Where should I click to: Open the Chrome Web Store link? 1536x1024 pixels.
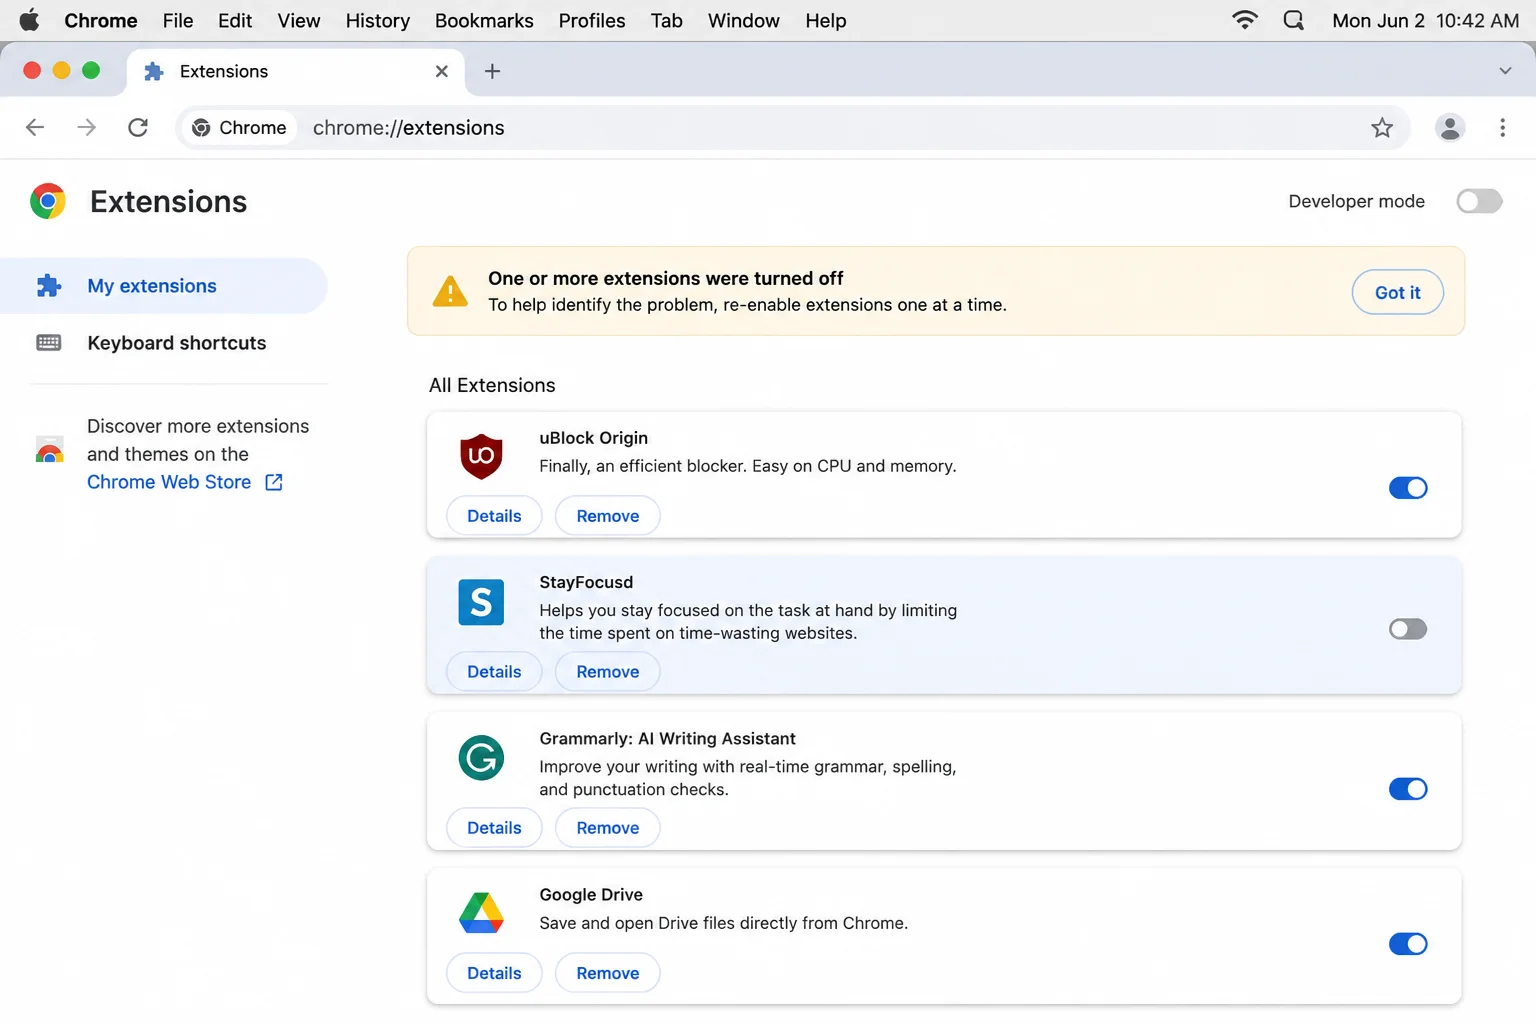tap(169, 482)
